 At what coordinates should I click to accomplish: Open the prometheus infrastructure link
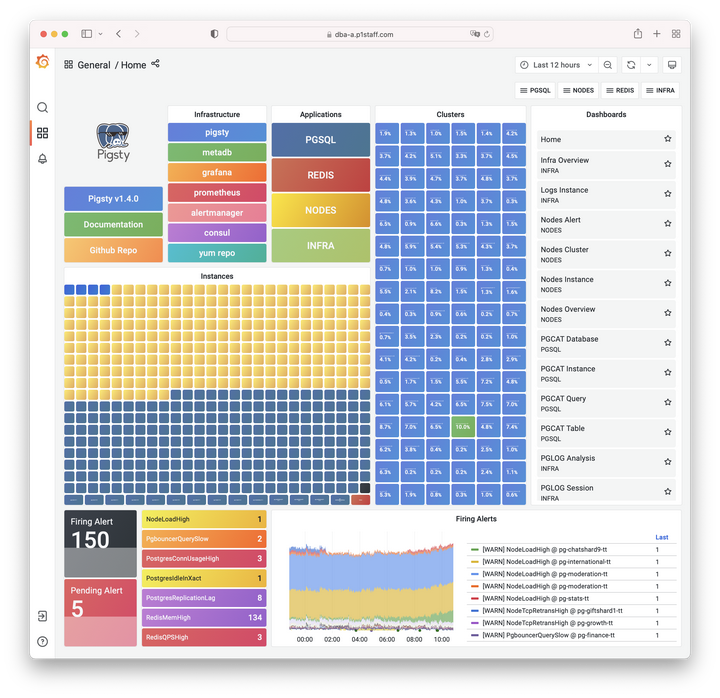click(x=217, y=193)
